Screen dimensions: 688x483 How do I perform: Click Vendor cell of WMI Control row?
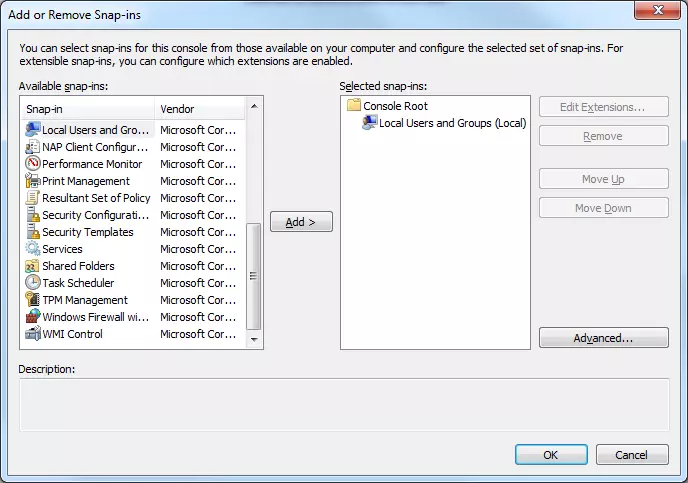point(198,334)
